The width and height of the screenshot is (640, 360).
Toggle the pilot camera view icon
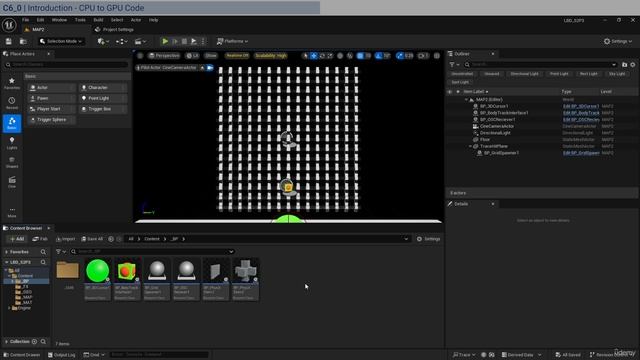210,68
